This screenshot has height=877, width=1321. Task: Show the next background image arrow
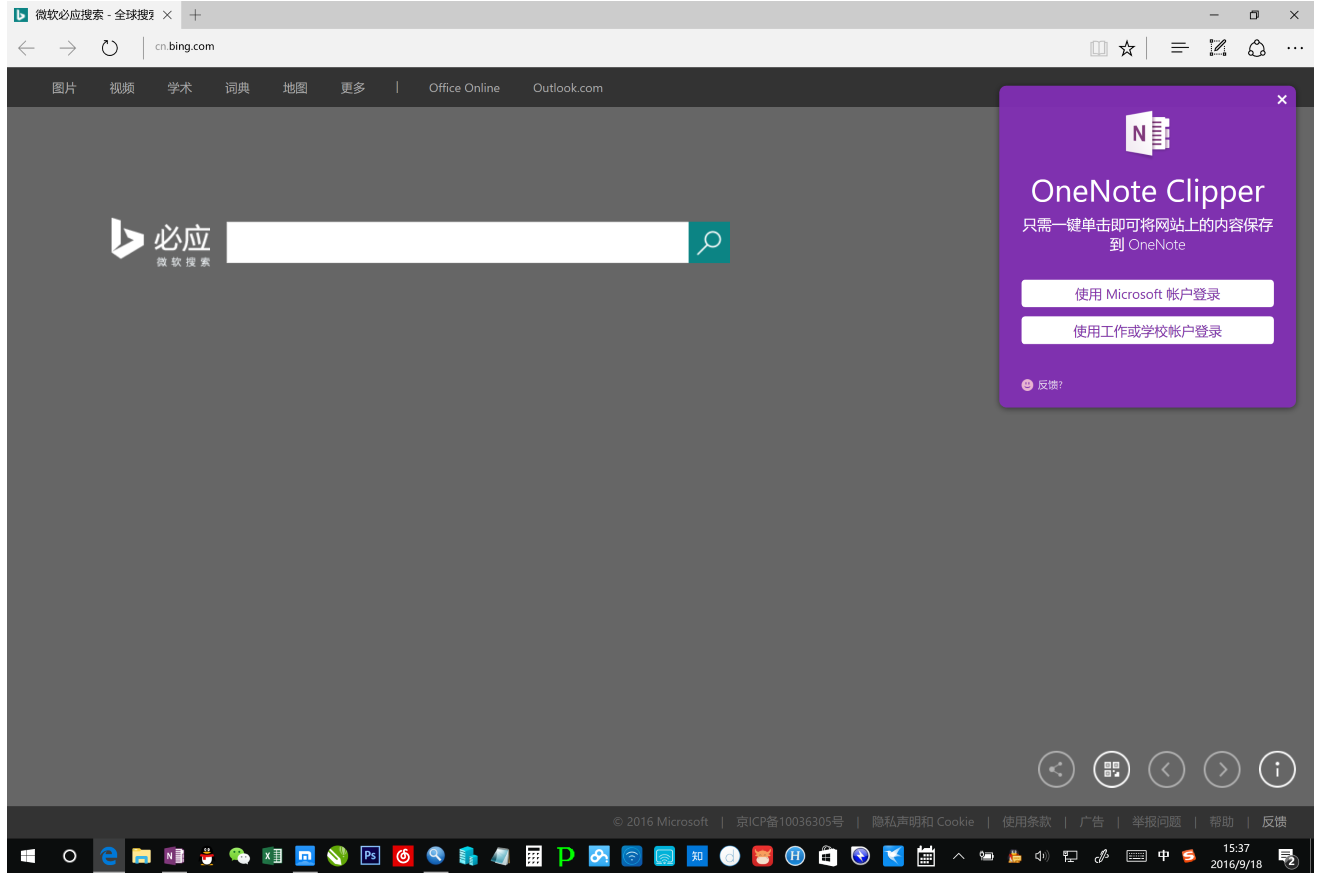click(x=1222, y=769)
